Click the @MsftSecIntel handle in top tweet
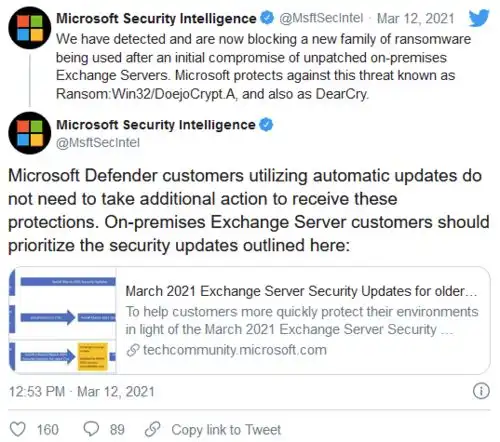 (321, 18)
